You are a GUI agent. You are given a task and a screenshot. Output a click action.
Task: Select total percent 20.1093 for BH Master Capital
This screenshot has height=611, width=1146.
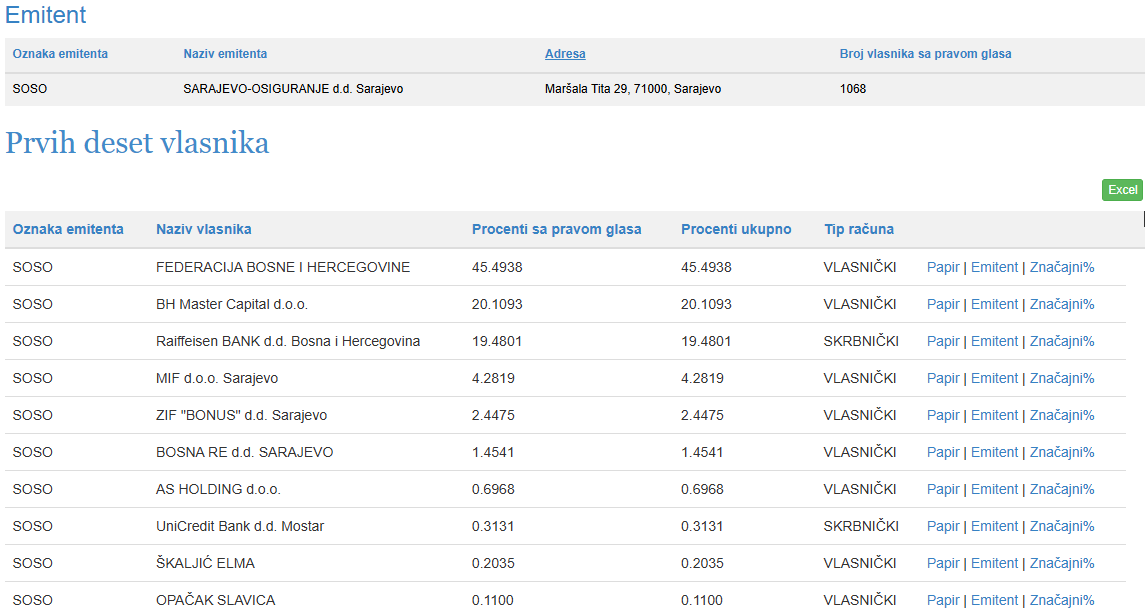click(x=706, y=305)
